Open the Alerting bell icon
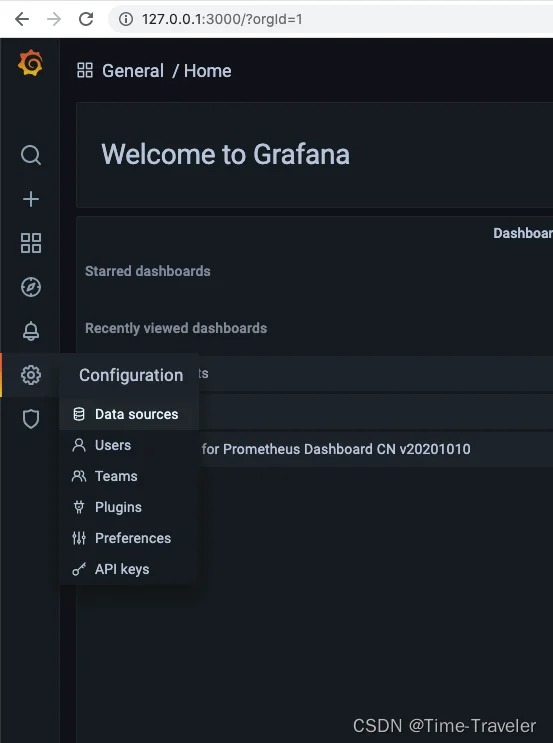This screenshot has height=743, width=553. pos(31,331)
